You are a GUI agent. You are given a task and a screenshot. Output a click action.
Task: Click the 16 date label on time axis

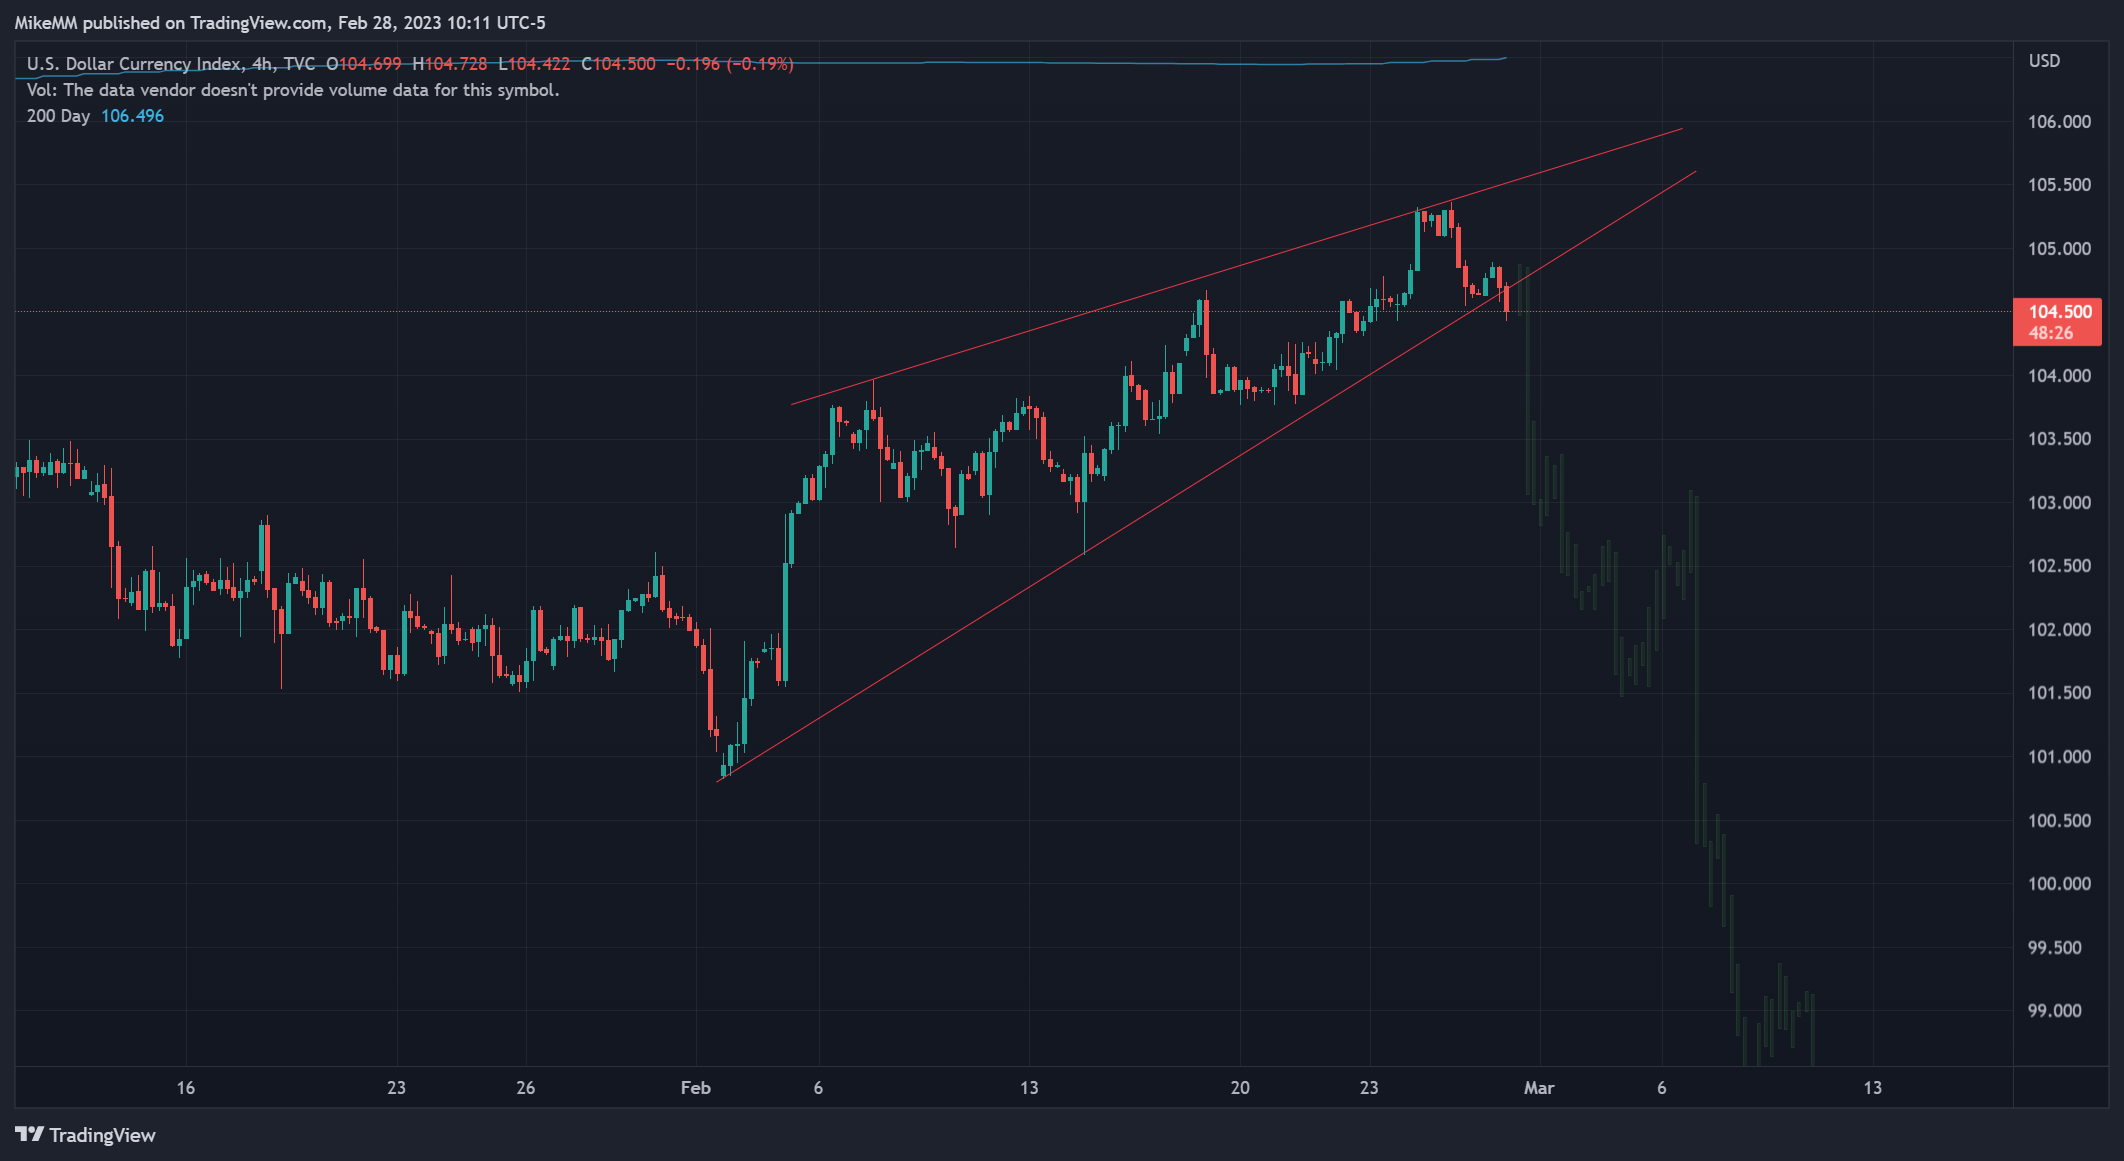click(x=186, y=1088)
